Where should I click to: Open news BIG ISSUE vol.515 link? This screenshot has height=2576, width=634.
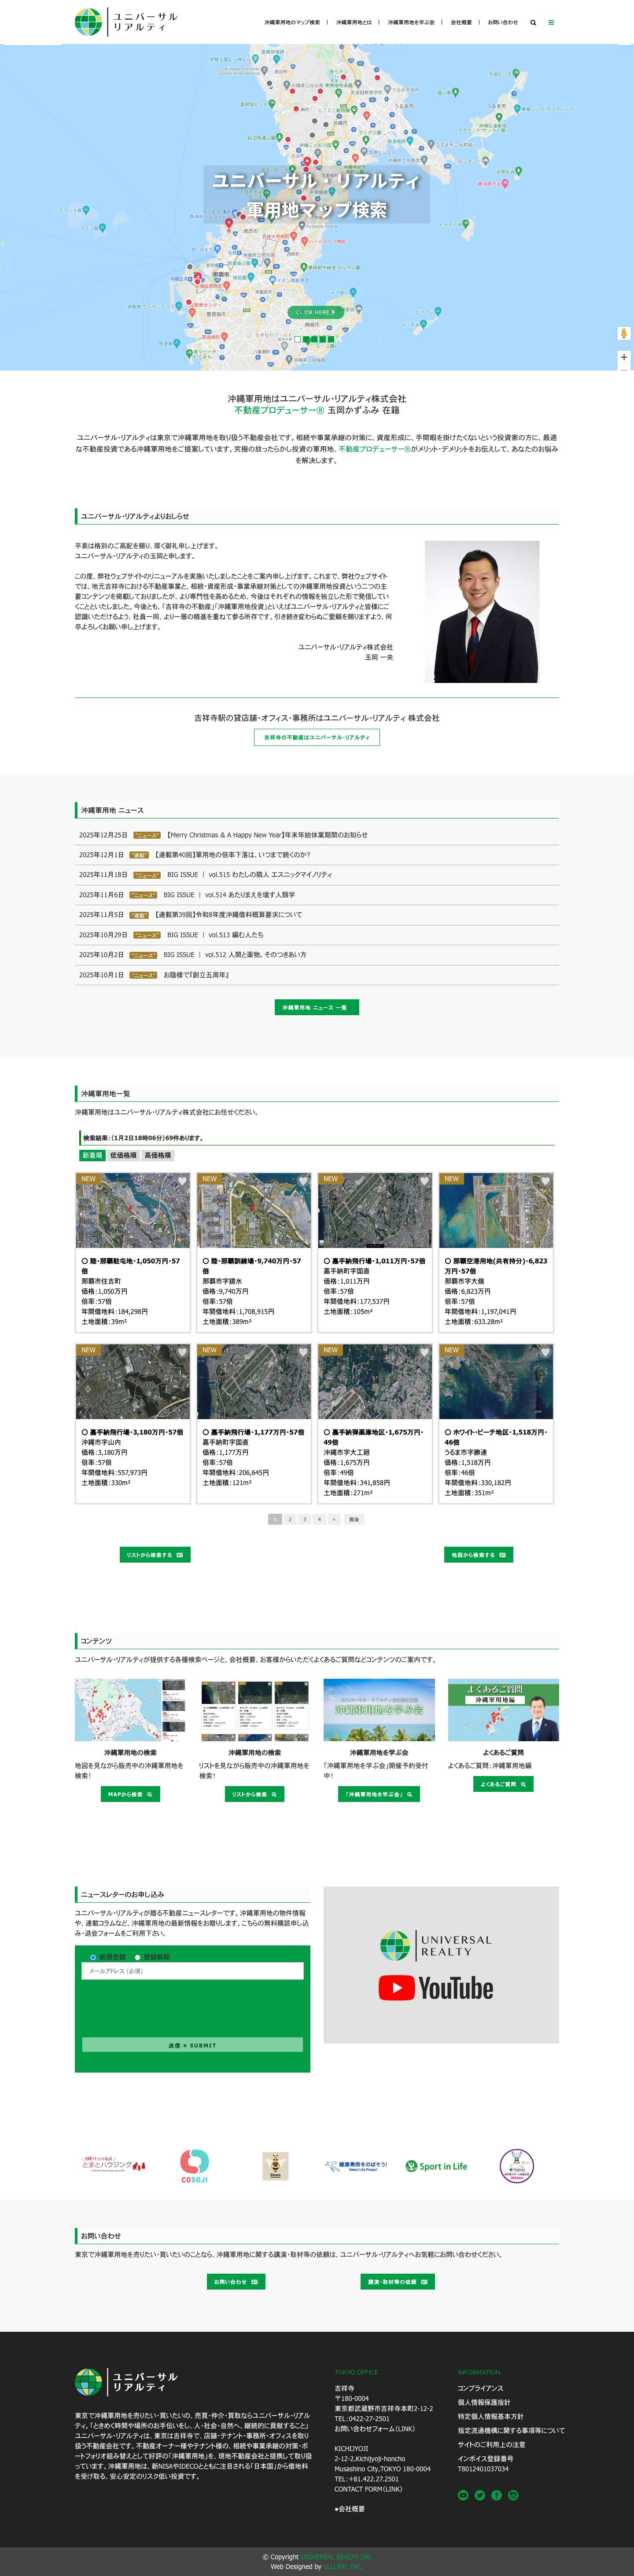click(x=249, y=875)
